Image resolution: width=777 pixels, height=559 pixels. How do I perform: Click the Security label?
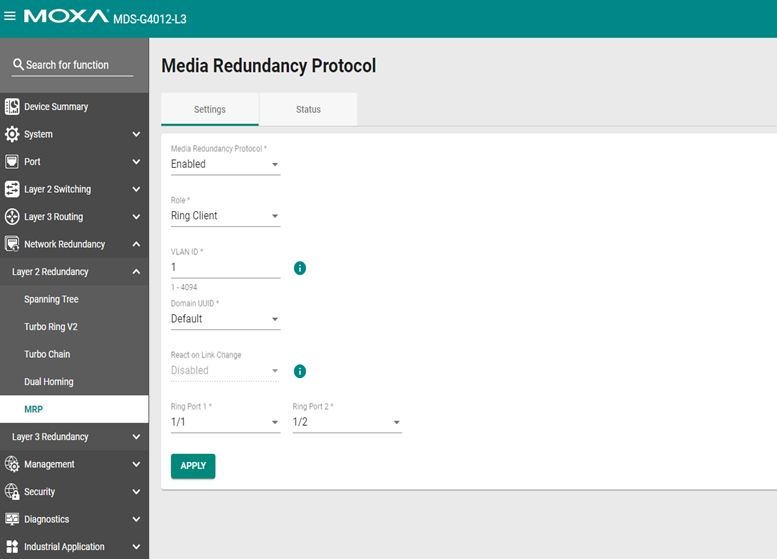[x=39, y=492]
